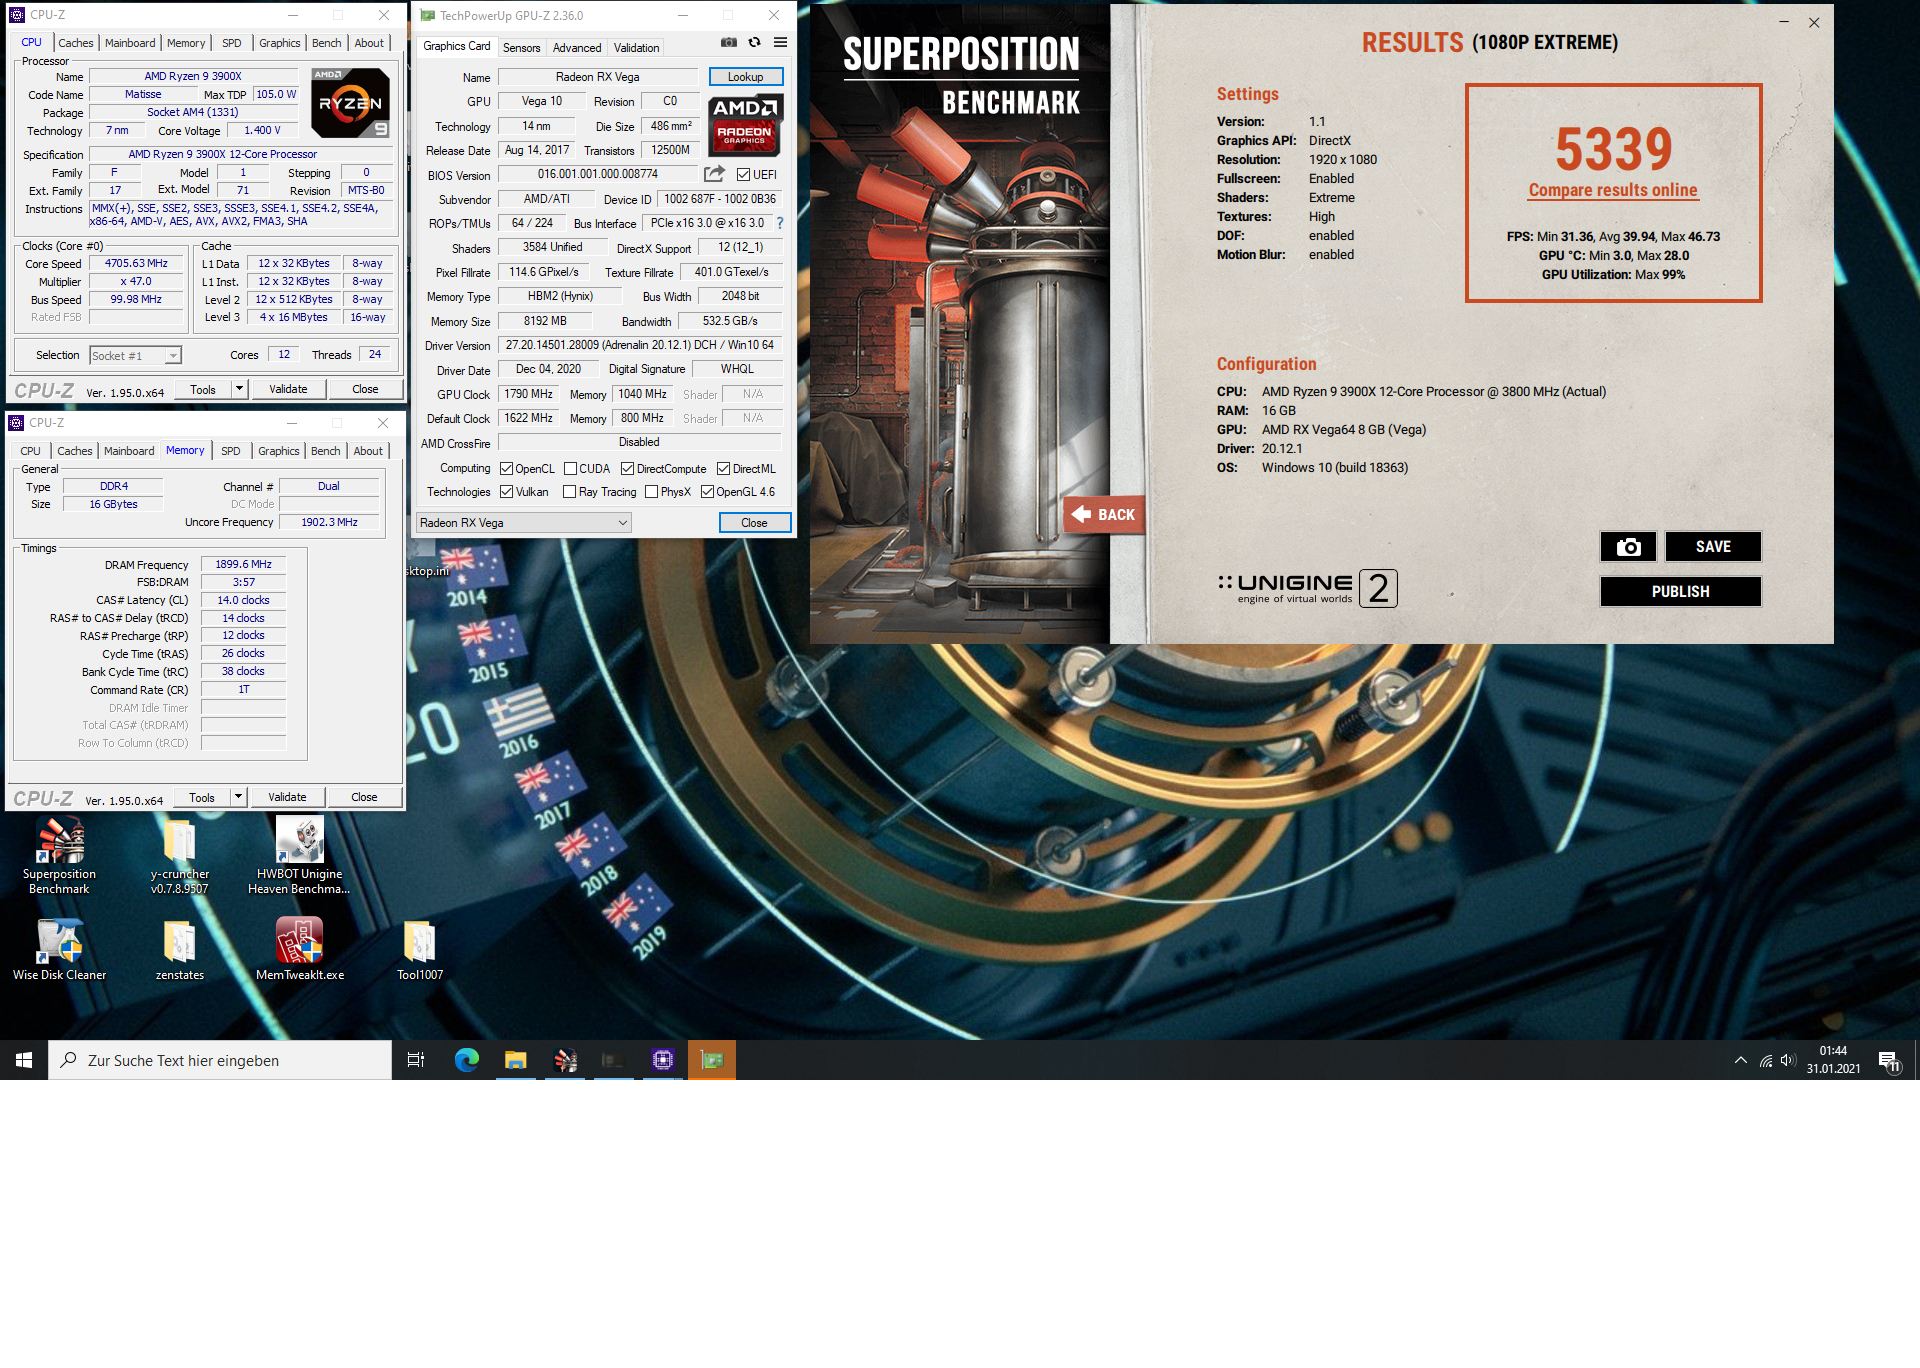Open the Windows Start menu
The height and width of the screenshot is (1368, 1920).
pos(24,1060)
